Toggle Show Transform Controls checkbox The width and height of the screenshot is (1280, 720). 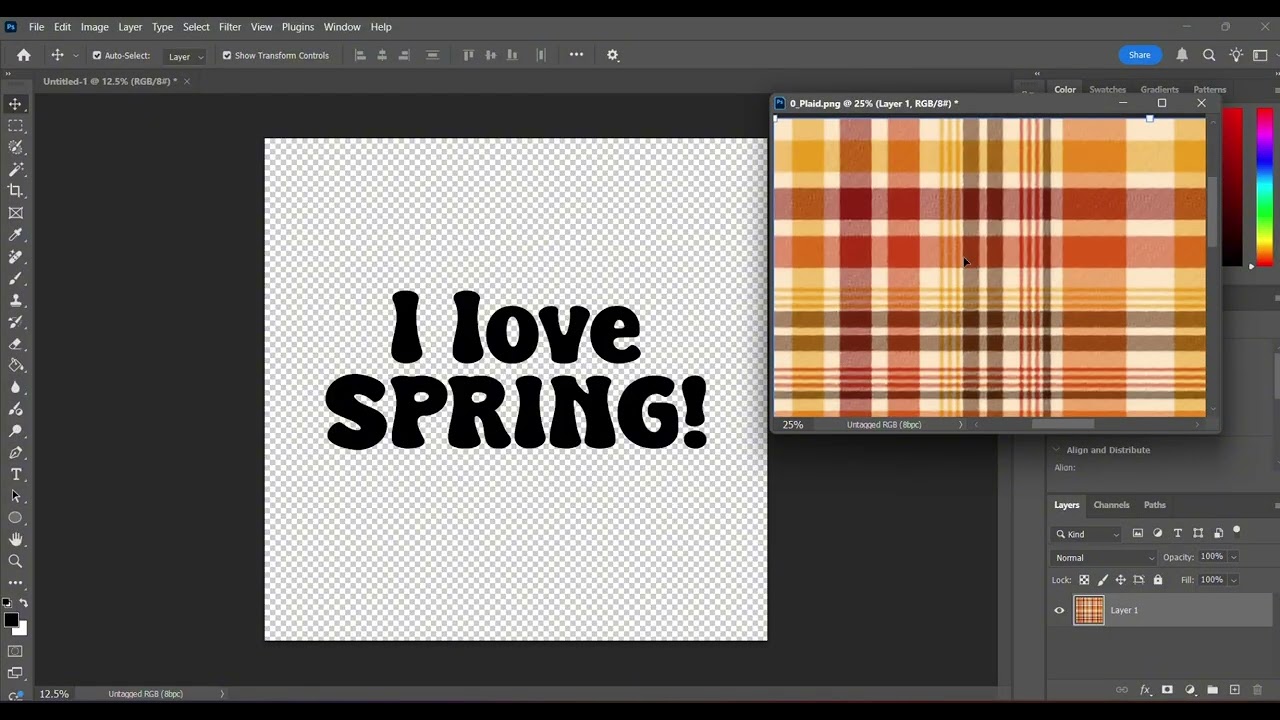click(227, 56)
